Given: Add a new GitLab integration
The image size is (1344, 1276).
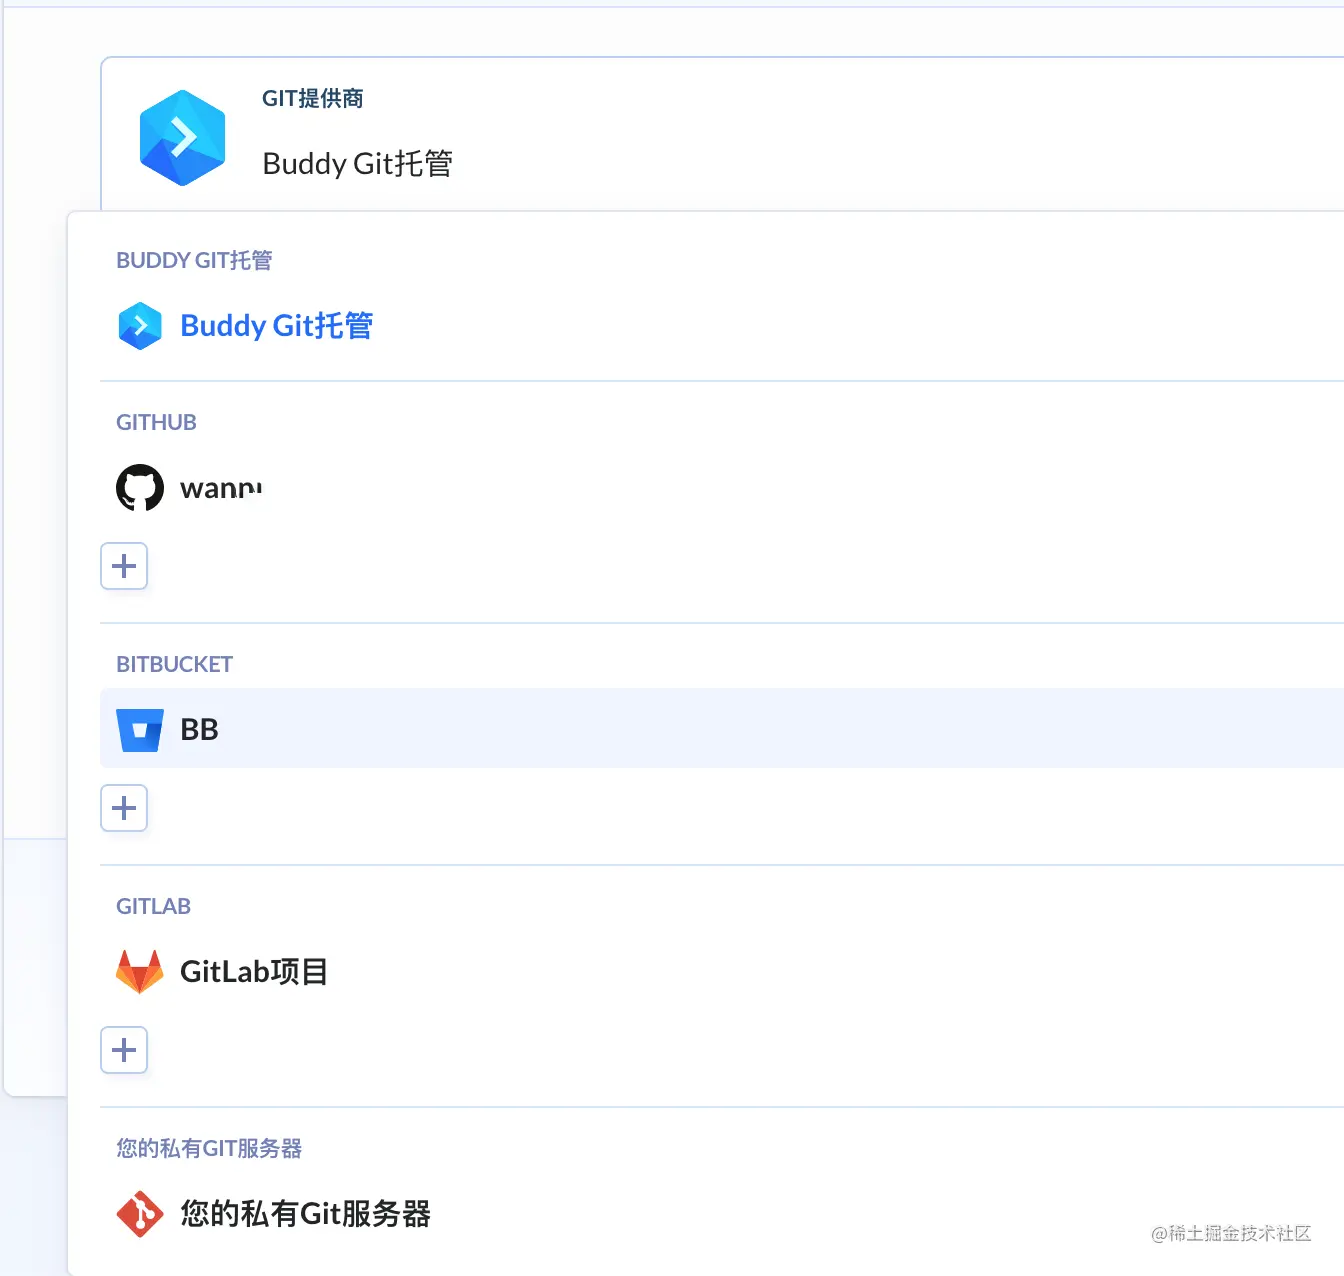Looking at the screenshot, I should click(x=124, y=1050).
